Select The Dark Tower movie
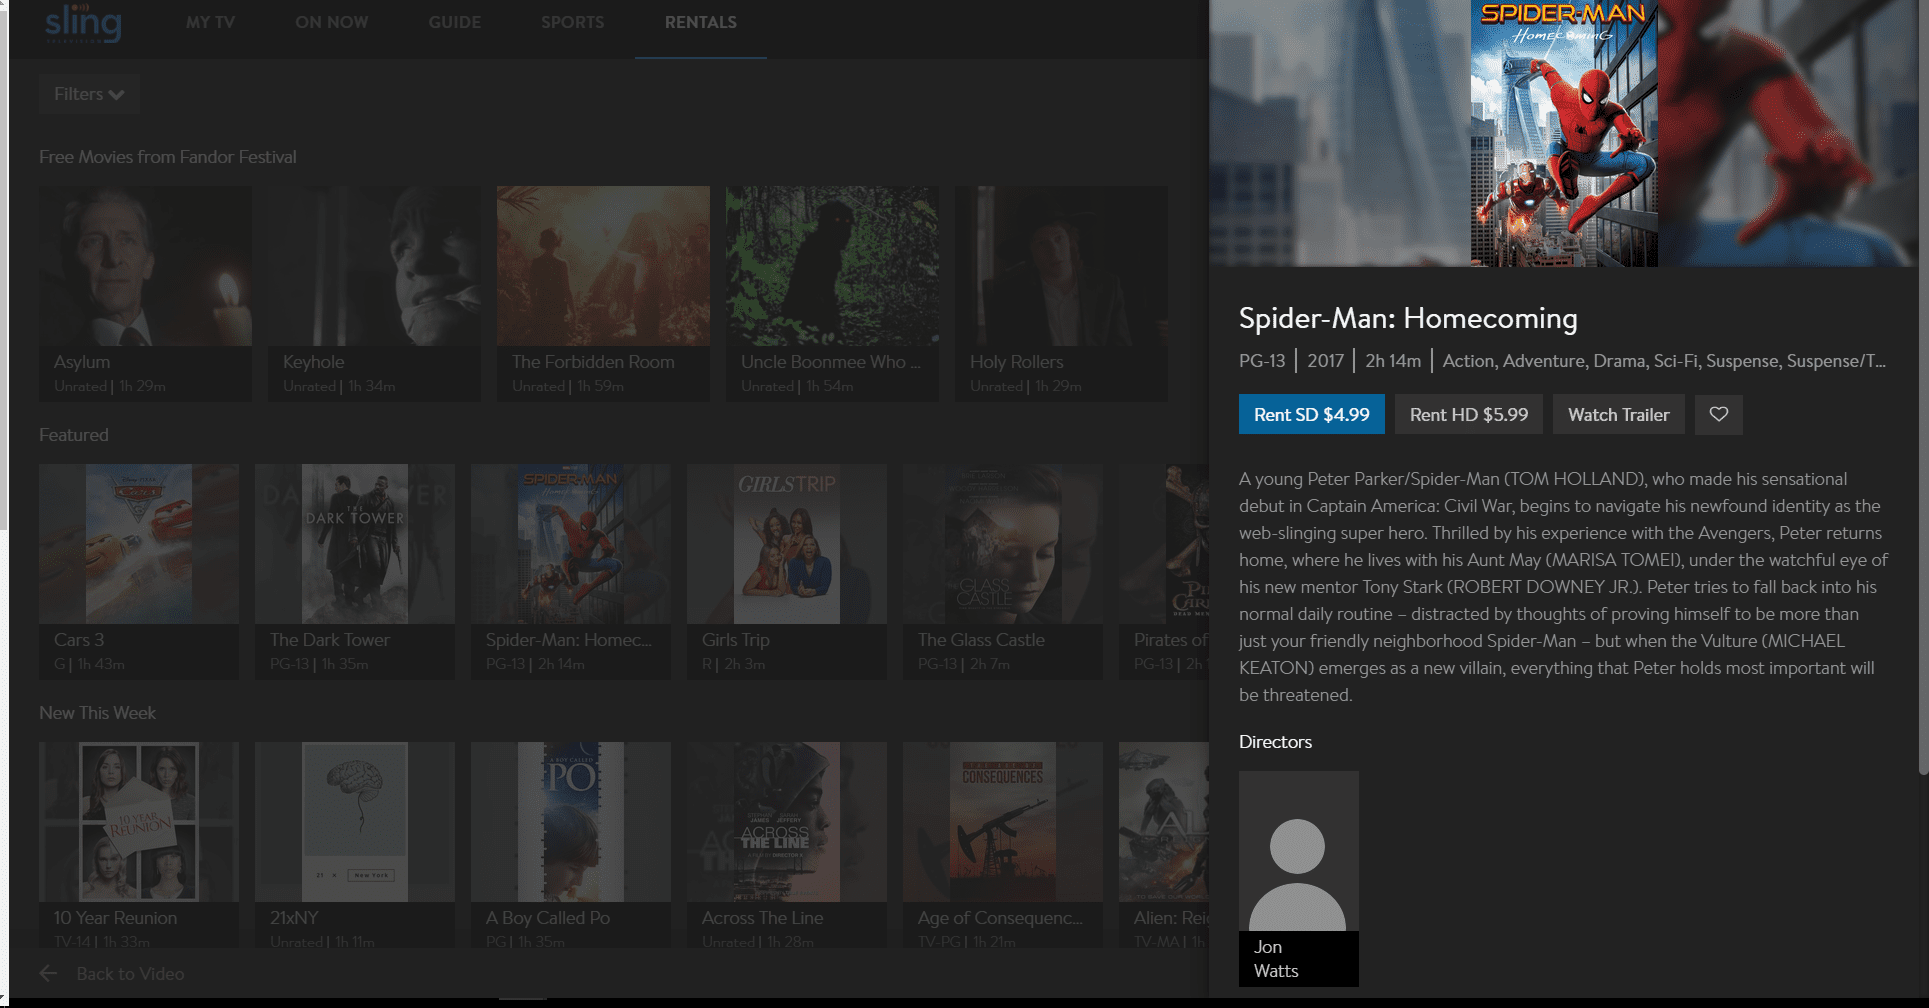This screenshot has width=1929, height=1008. 355,571
